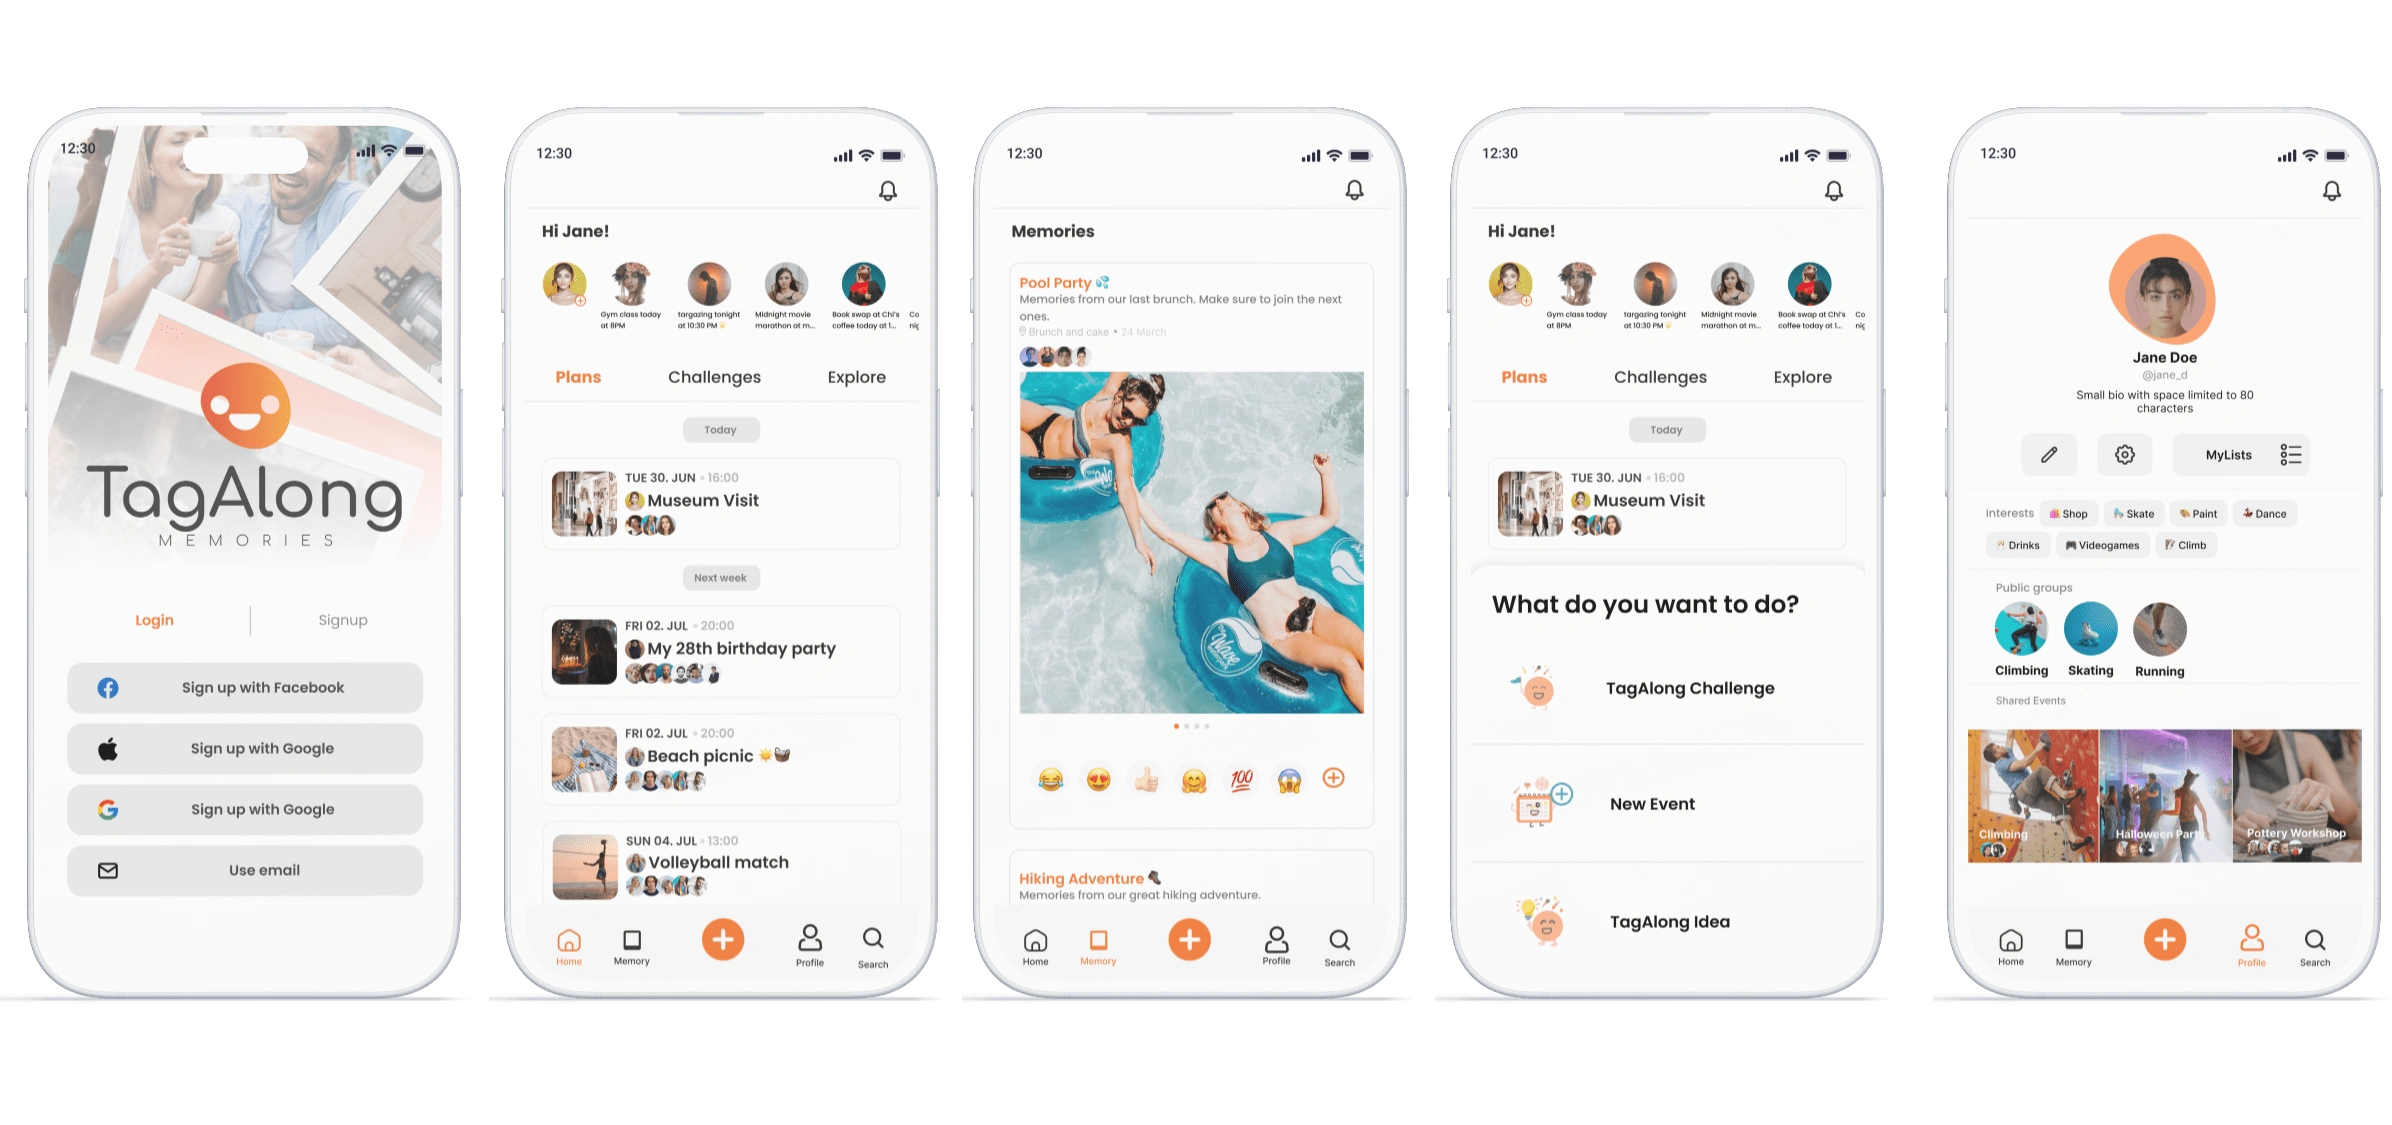Click Login tab on welcome screen
2392x1125 pixels.
tap(153, 618)
